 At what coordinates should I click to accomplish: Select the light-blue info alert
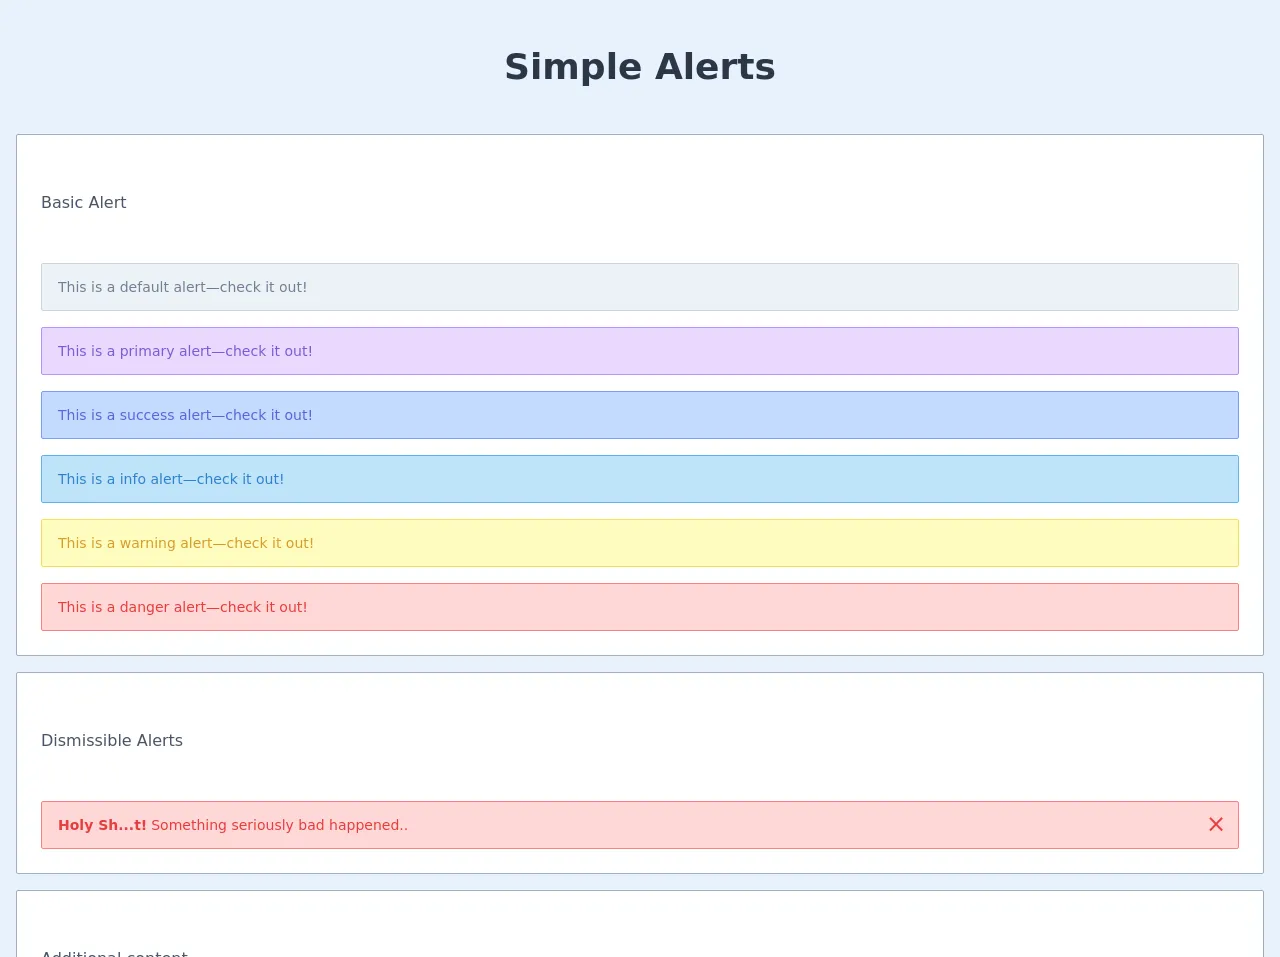pos(640,479)
